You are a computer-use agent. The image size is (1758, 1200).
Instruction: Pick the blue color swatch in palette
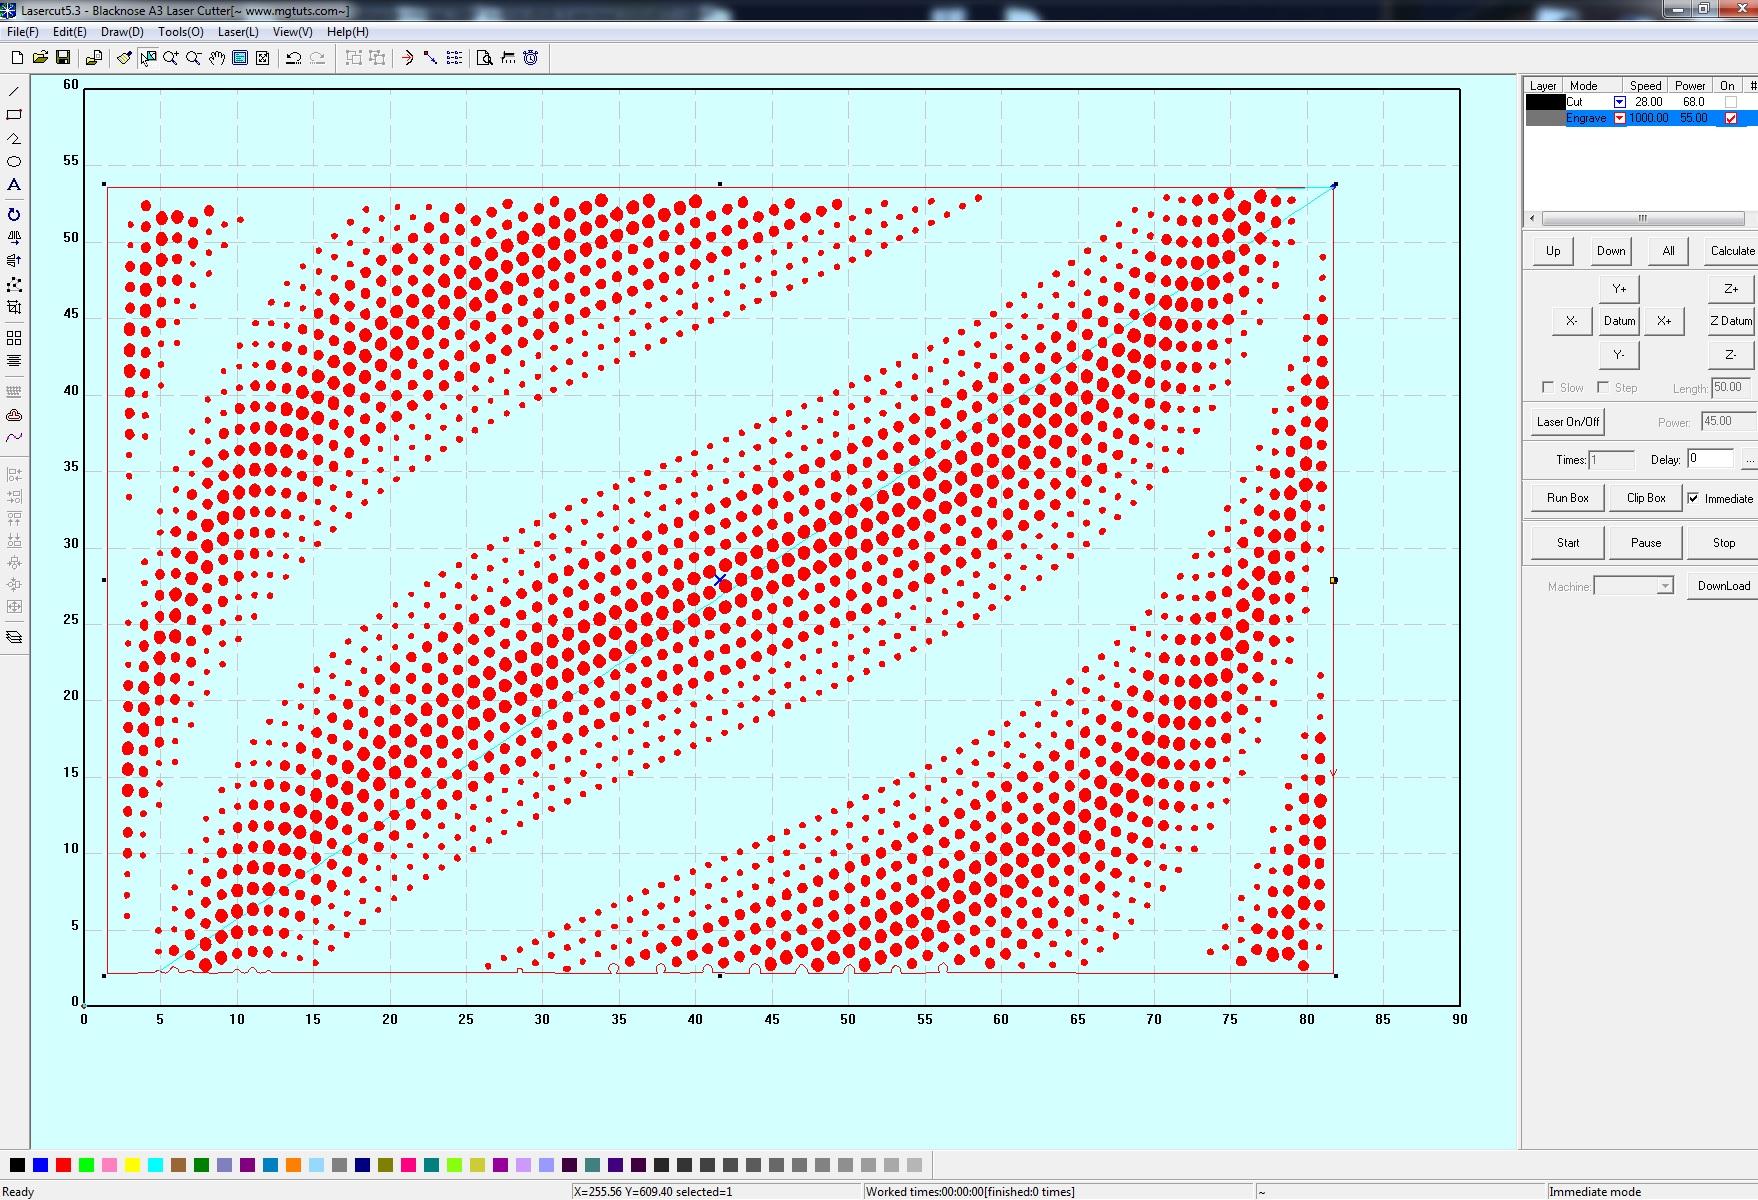(x=40, y=1165)
